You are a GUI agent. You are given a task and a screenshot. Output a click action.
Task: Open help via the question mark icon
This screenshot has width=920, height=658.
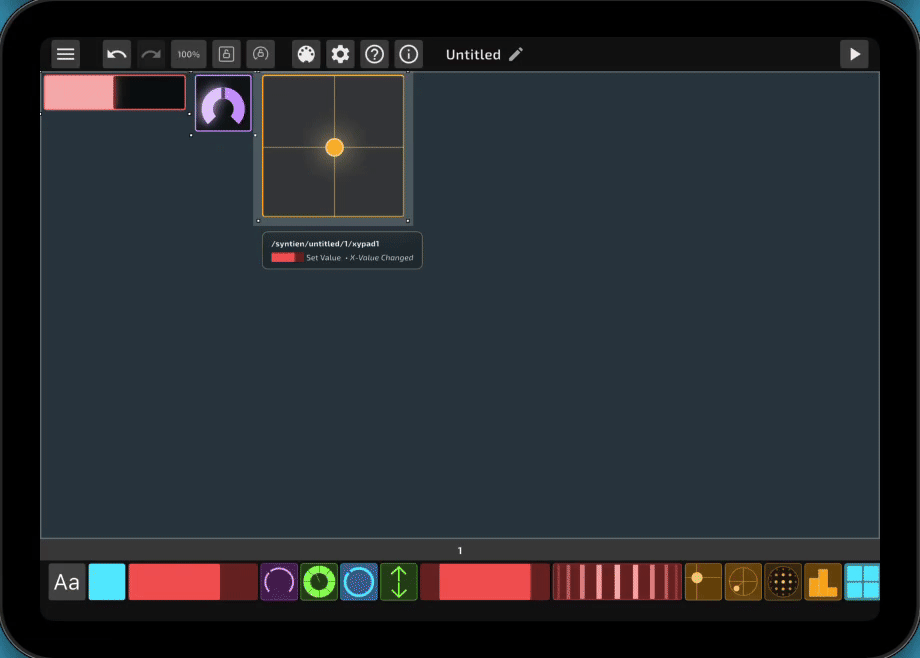374,55
